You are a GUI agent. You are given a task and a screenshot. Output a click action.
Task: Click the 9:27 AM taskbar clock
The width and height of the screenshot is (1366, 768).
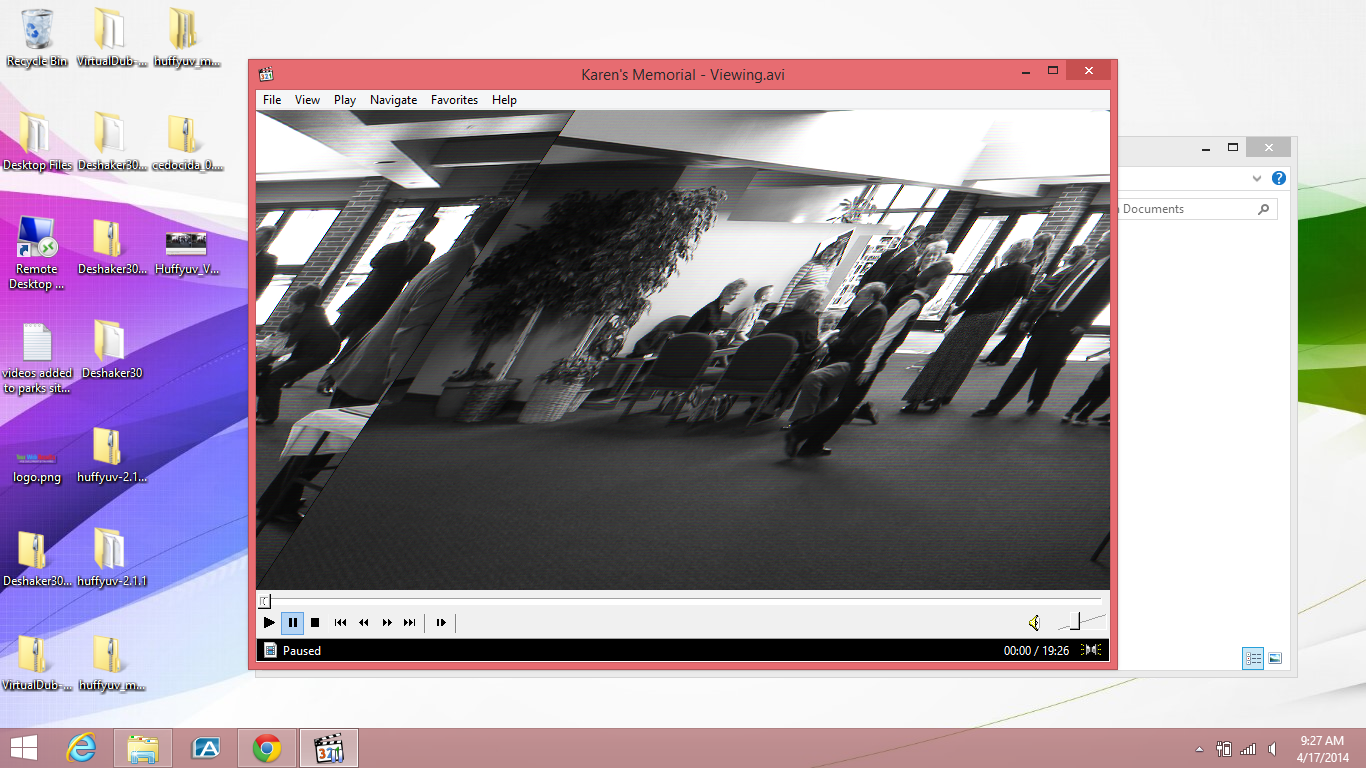(x=1321, y=748)
